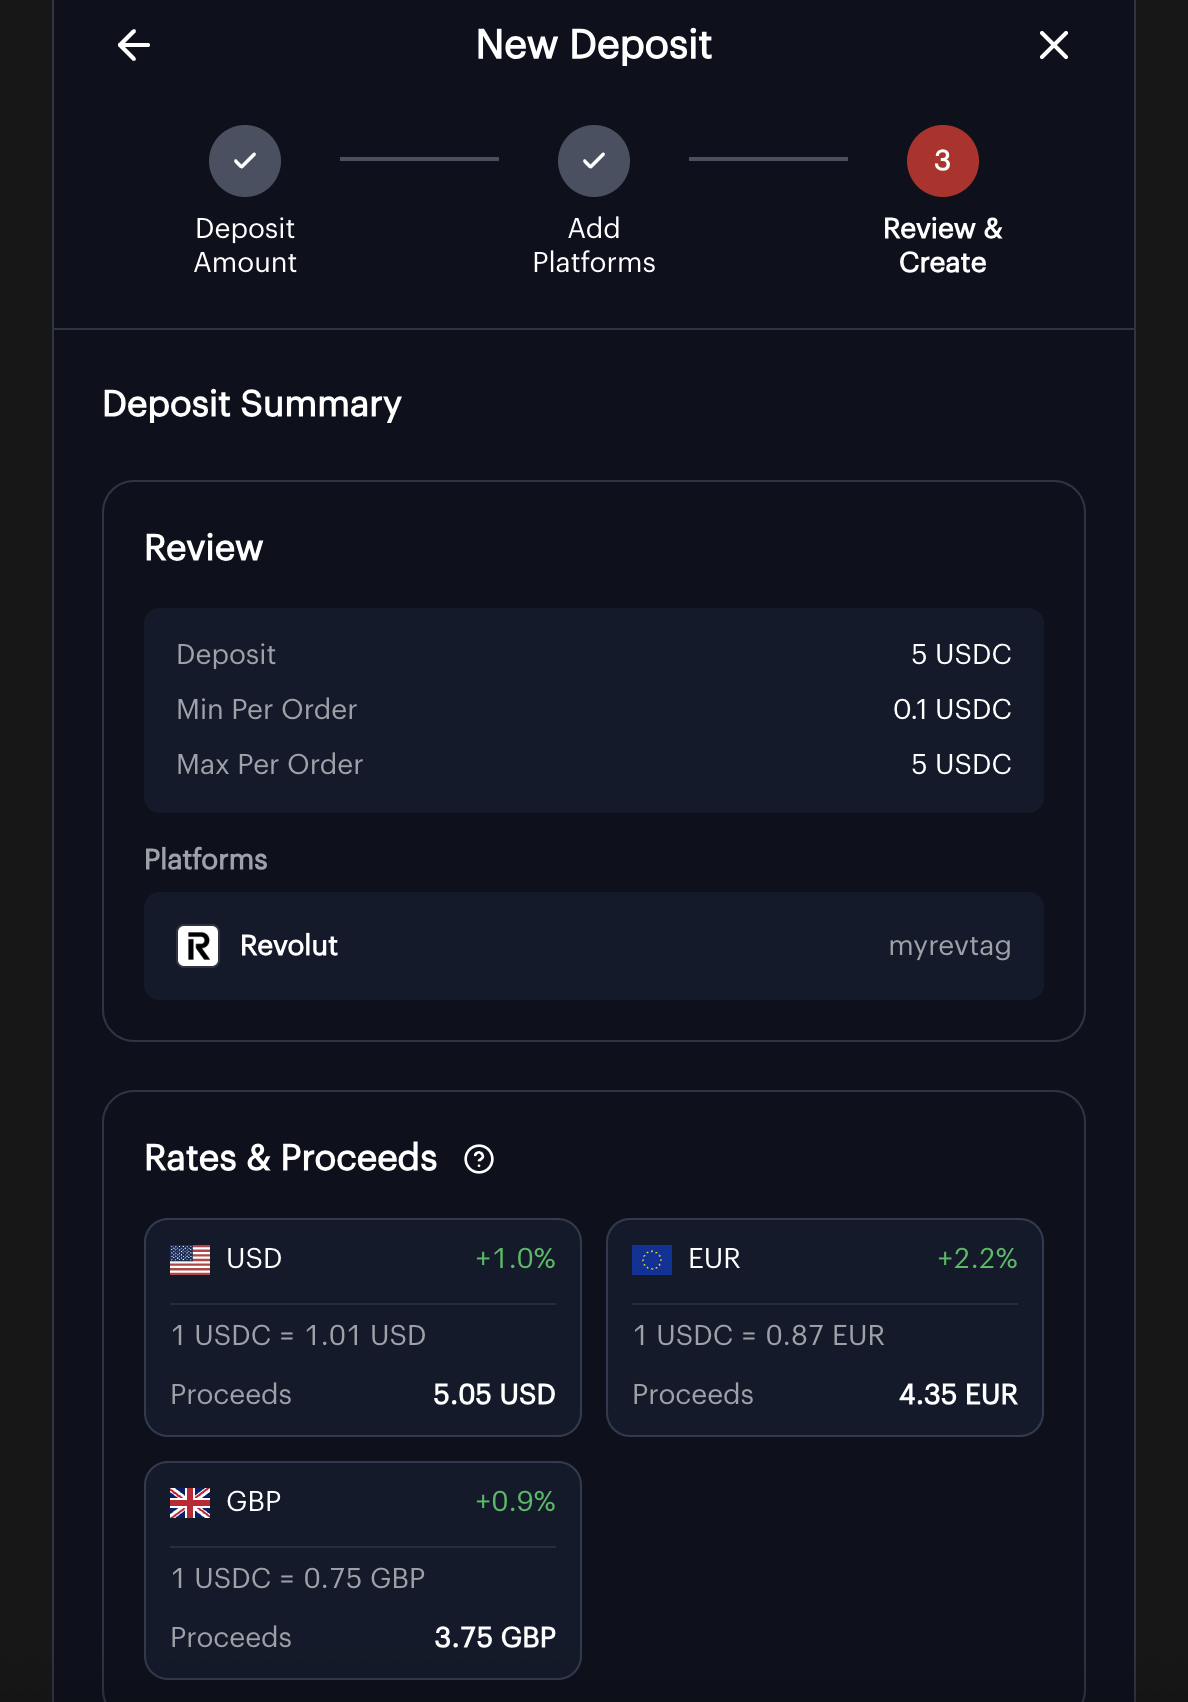
Task: Click the Add Platforms step checkmark
Action: 594,161
